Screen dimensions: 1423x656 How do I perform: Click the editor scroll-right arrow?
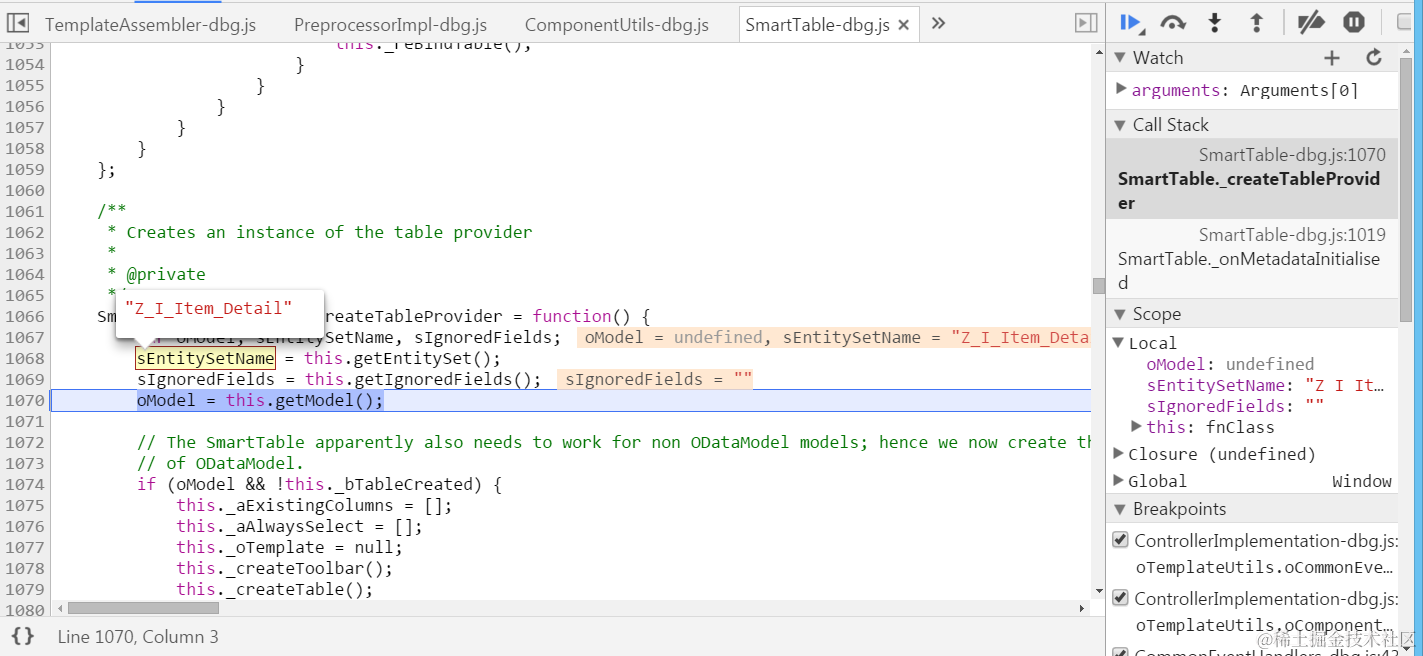click(x=1082, y=608)
